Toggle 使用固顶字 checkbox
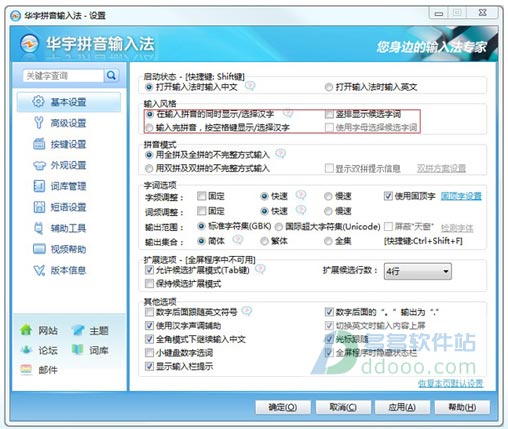508x429 pixels. (388, 196)
